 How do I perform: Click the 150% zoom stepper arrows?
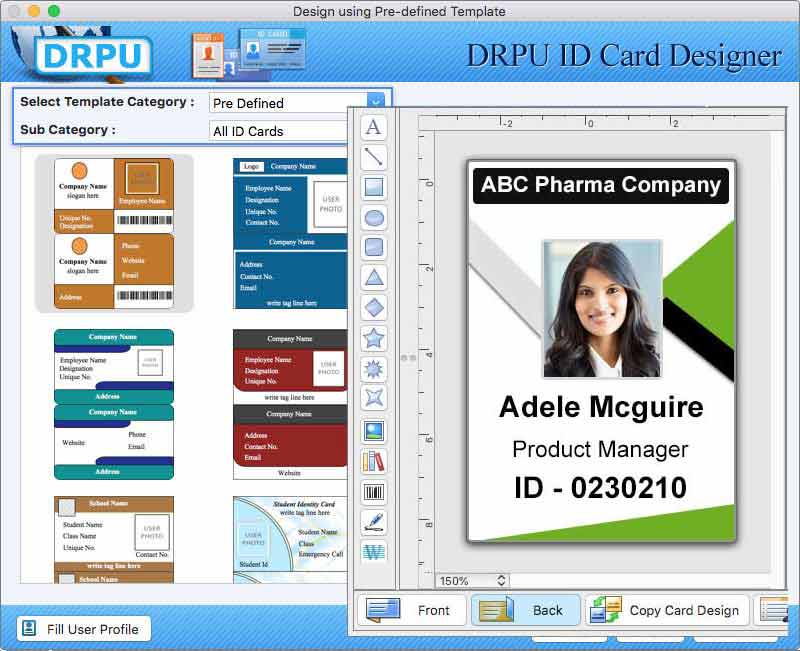point(501,581)
